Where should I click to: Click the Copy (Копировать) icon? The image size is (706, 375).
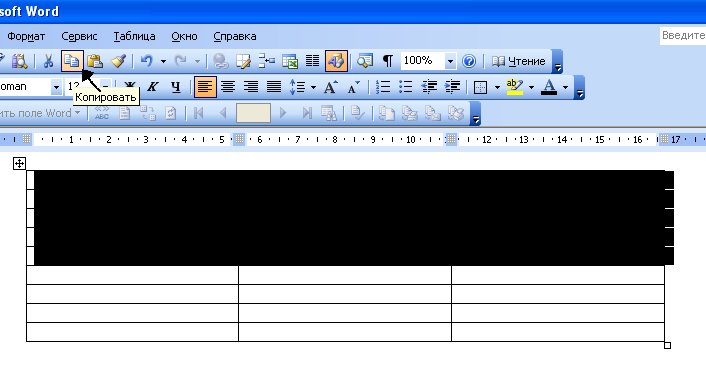click(72, 61)
